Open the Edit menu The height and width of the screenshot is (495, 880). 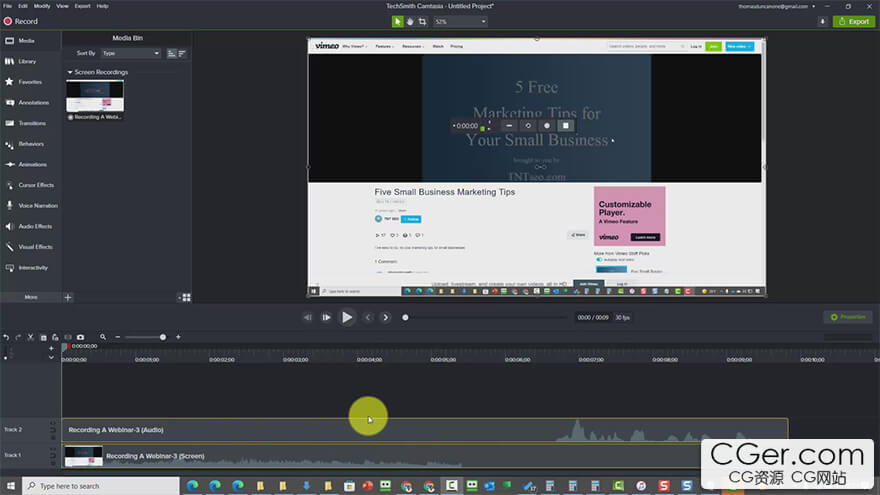click(23, 6)
